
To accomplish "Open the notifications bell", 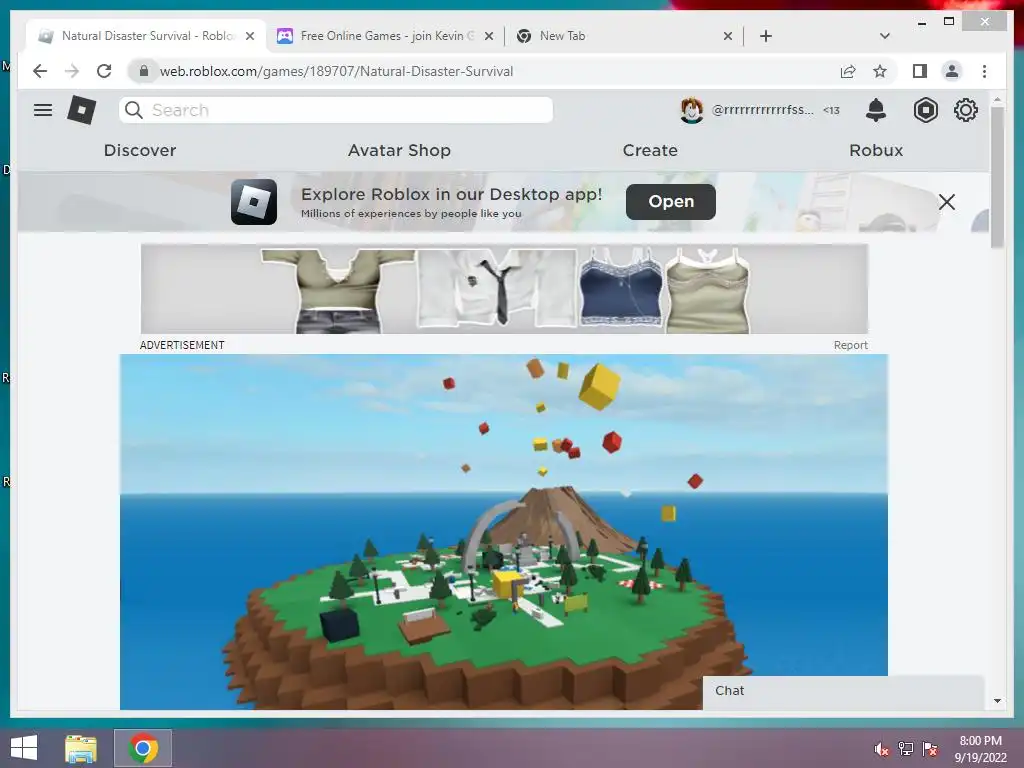I will click(876, 110).
